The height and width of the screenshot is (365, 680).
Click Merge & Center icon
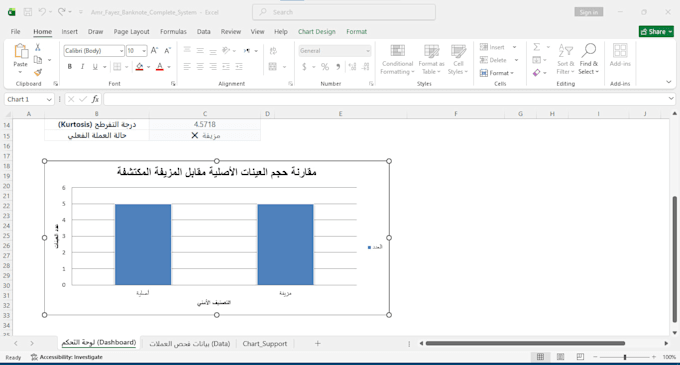273,67
